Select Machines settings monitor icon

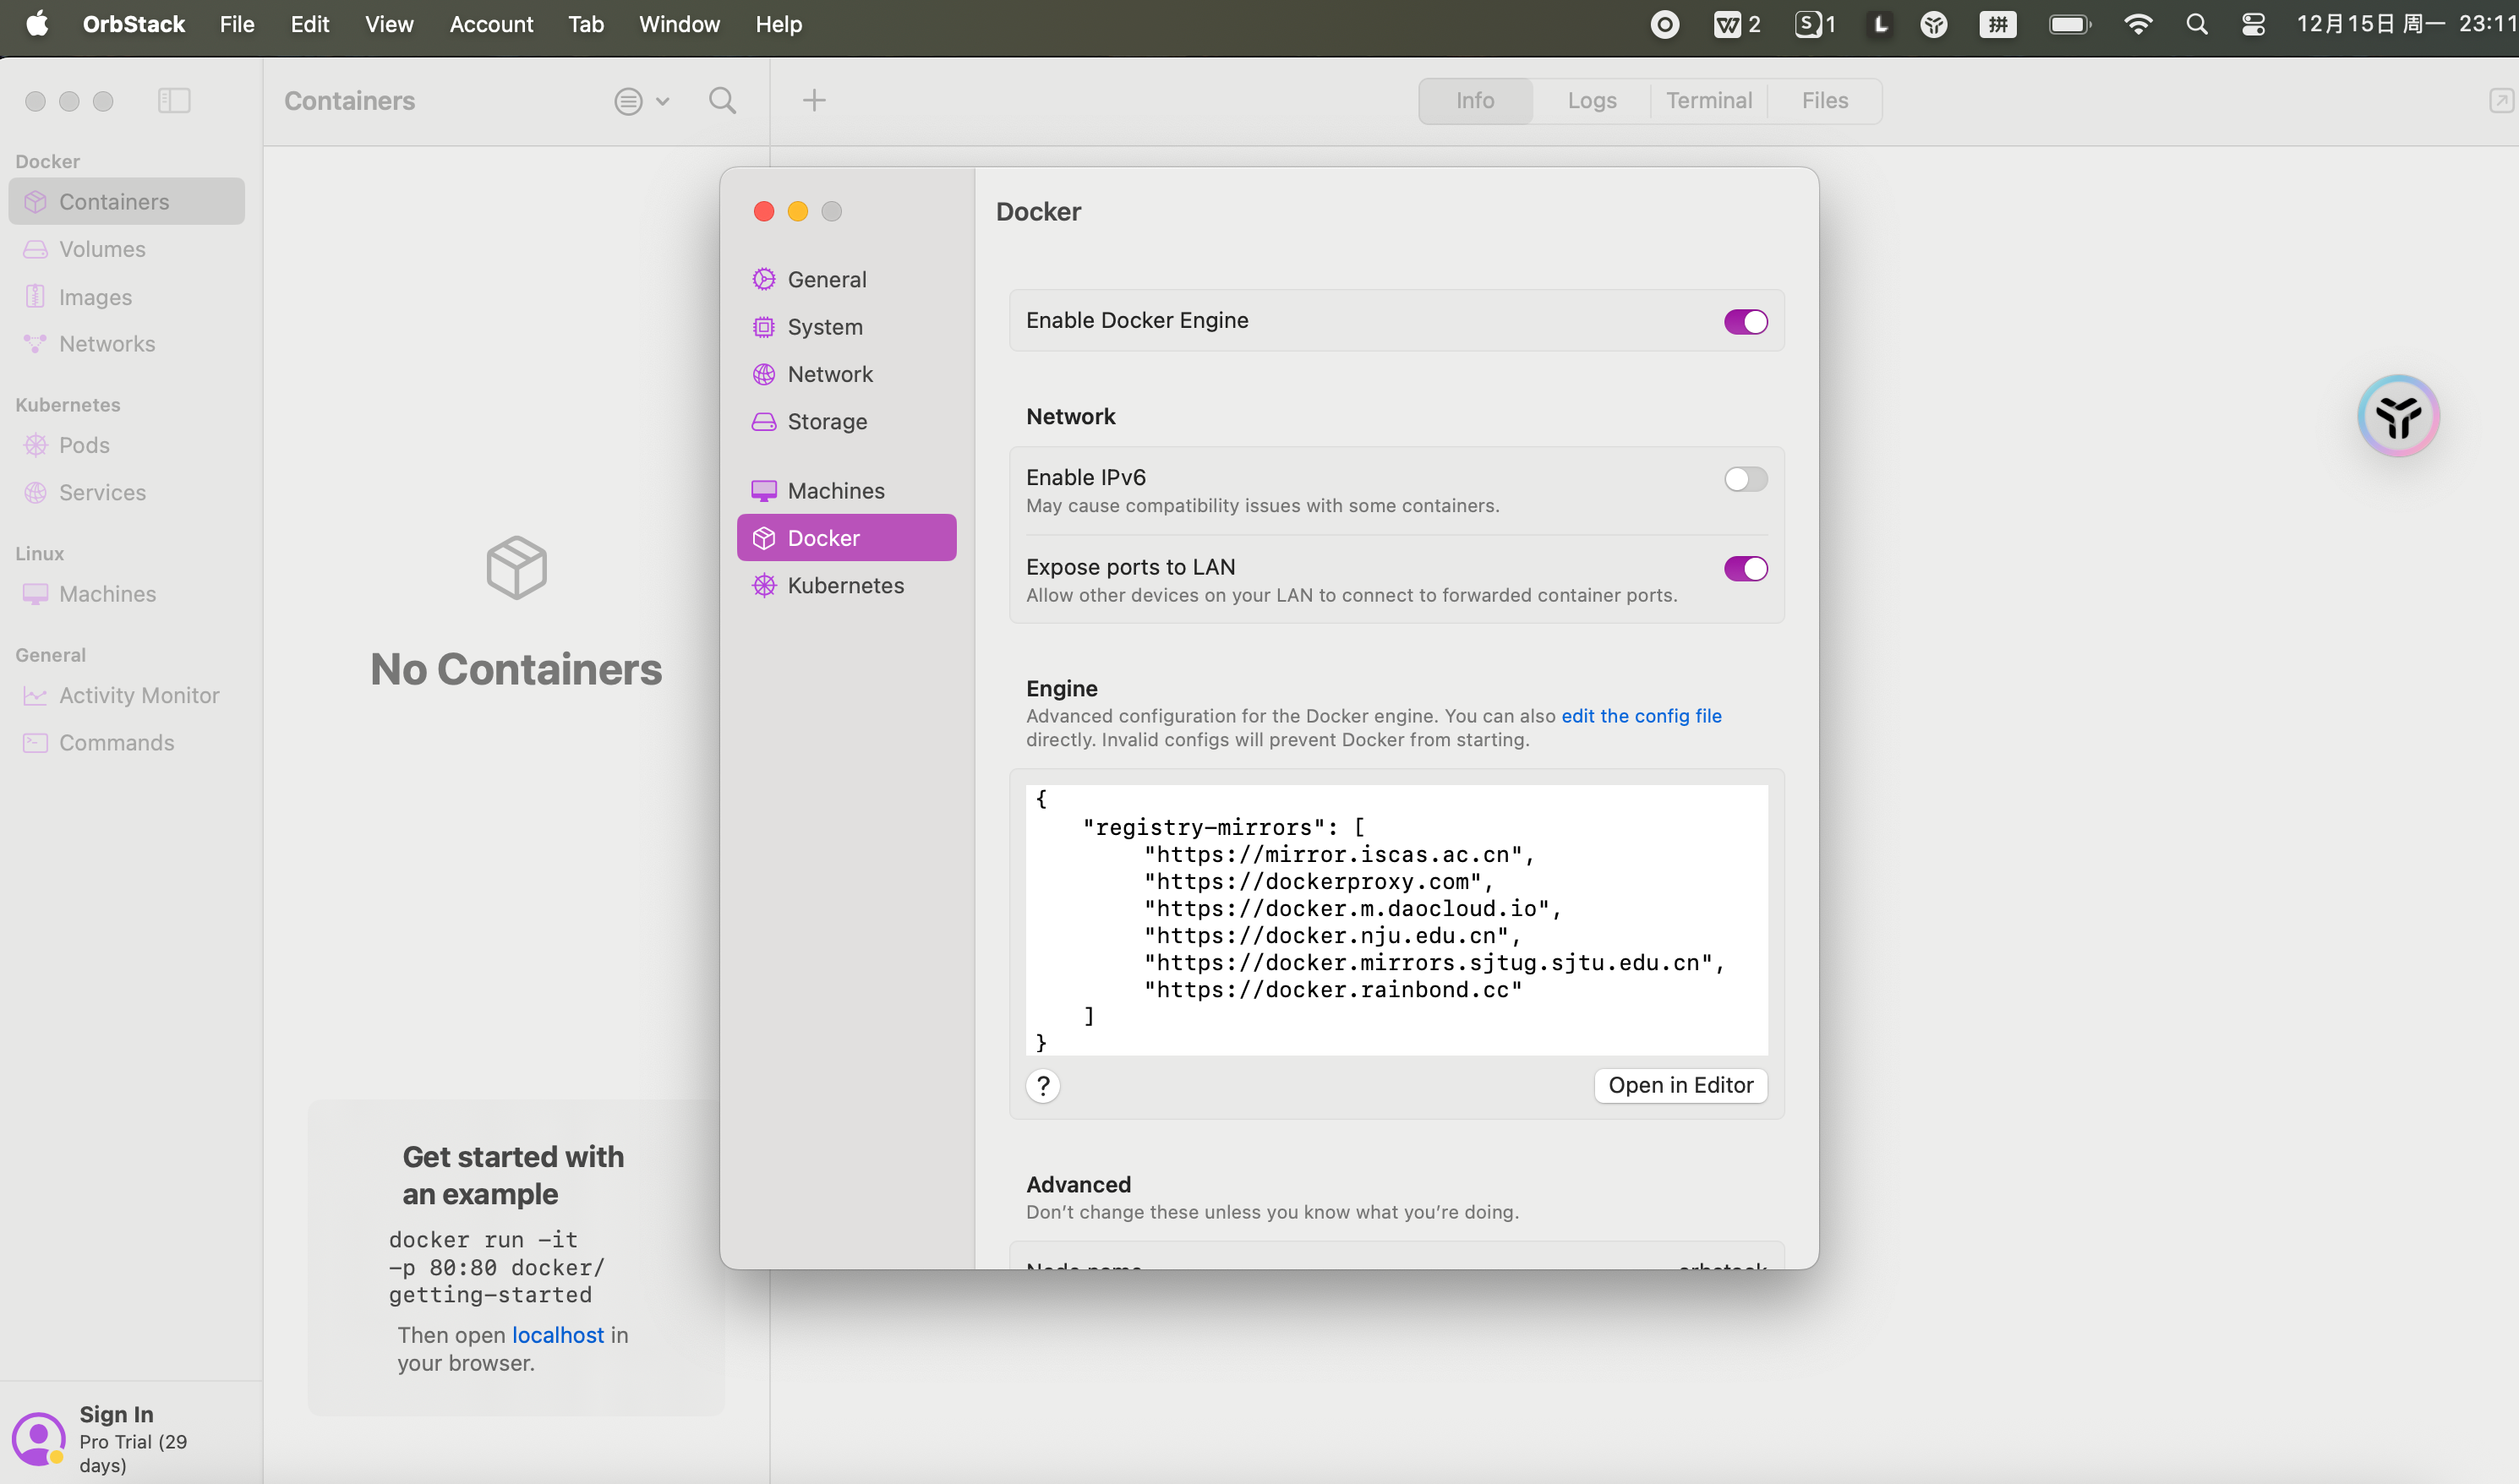tap(764, 491)
